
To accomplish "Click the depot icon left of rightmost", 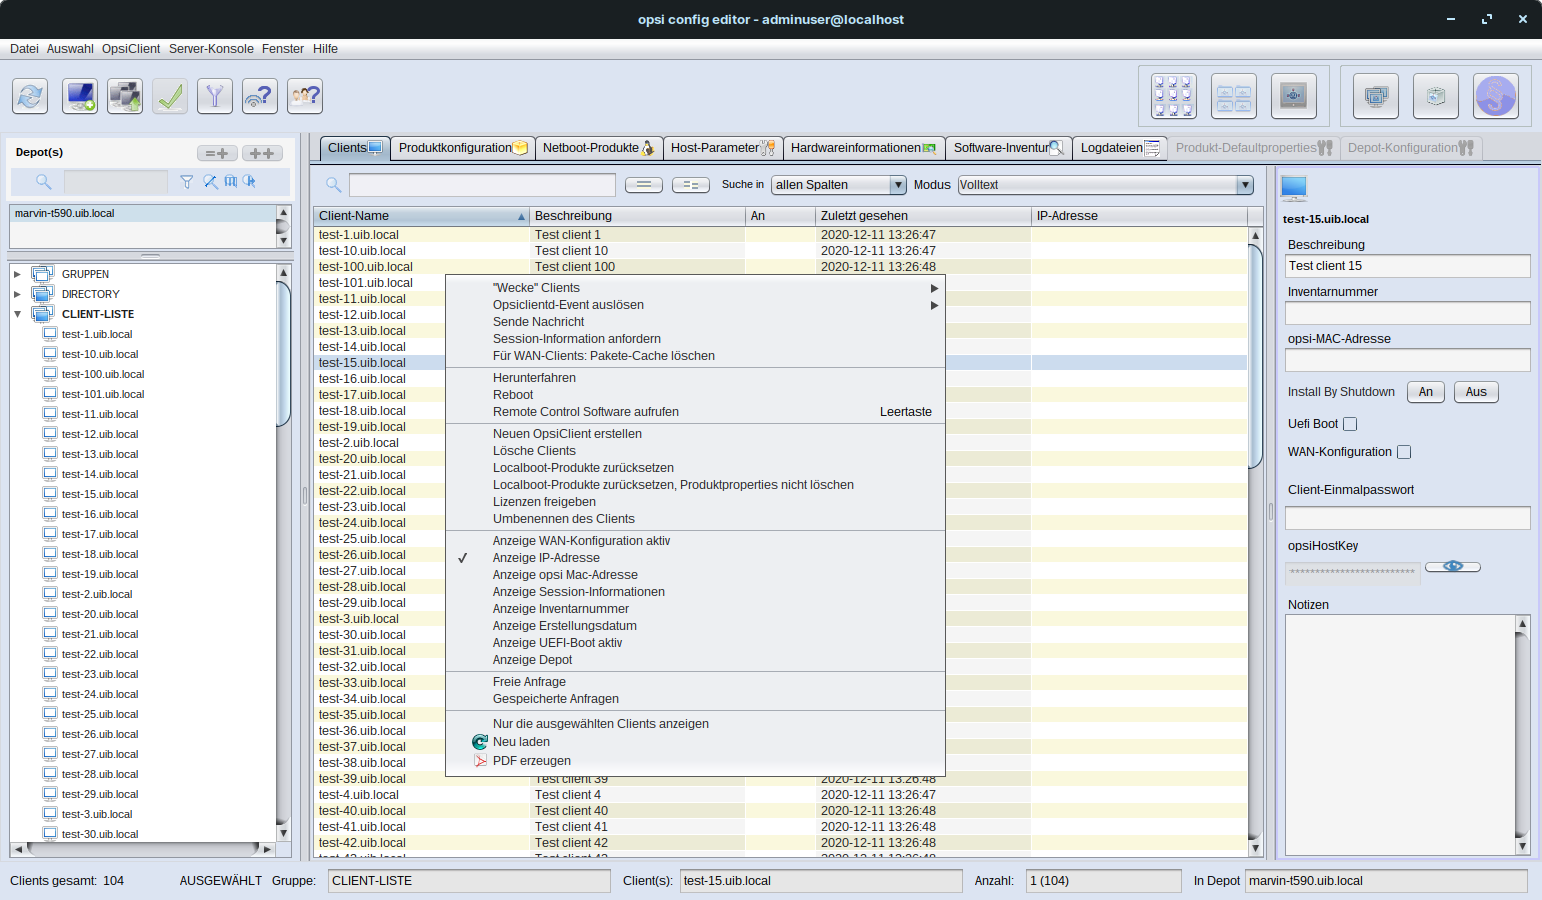I will [x=231, y=181].
